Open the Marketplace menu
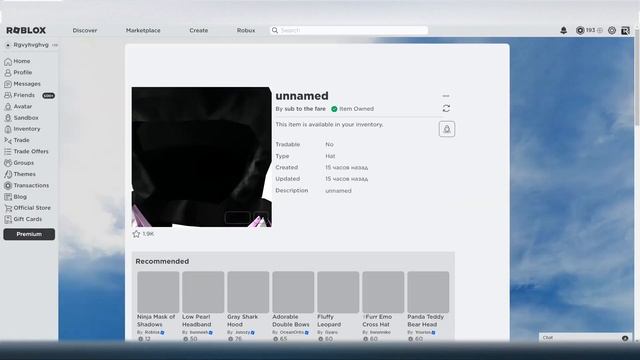 pos(143,30)
